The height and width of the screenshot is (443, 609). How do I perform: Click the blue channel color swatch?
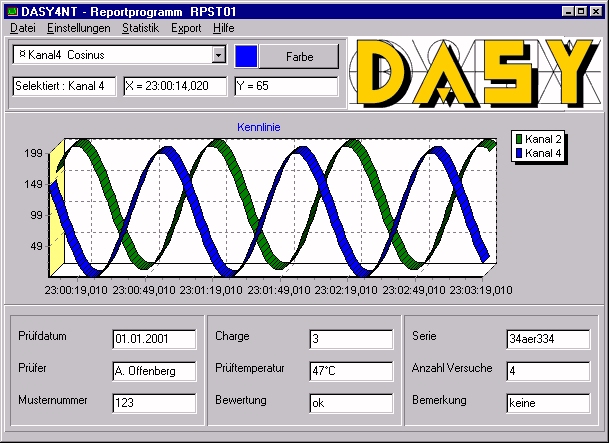pos(246,57)
